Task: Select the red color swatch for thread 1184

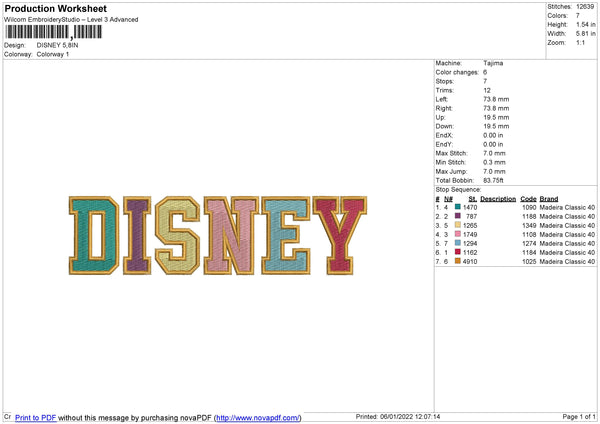Action: (458, 252)
